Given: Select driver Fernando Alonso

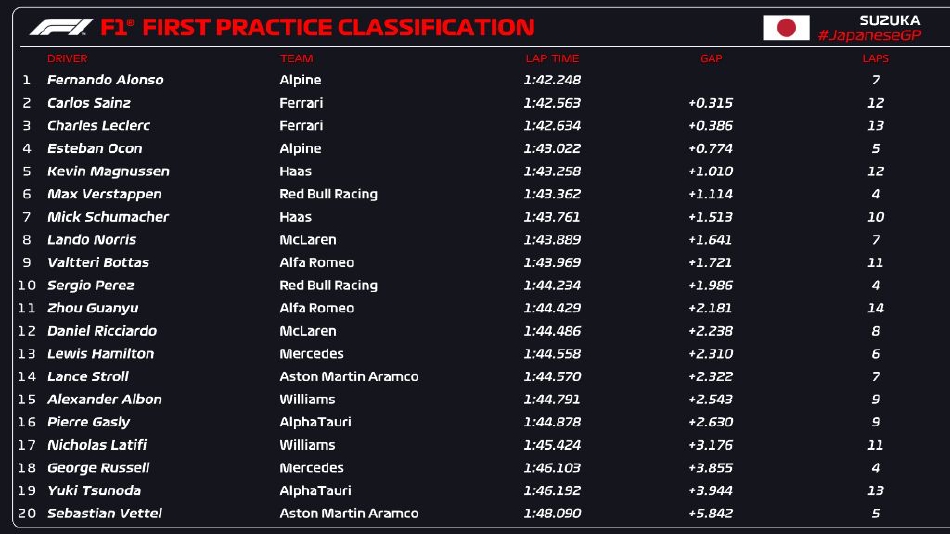Looking at the screenshot, I should [105, 80].
